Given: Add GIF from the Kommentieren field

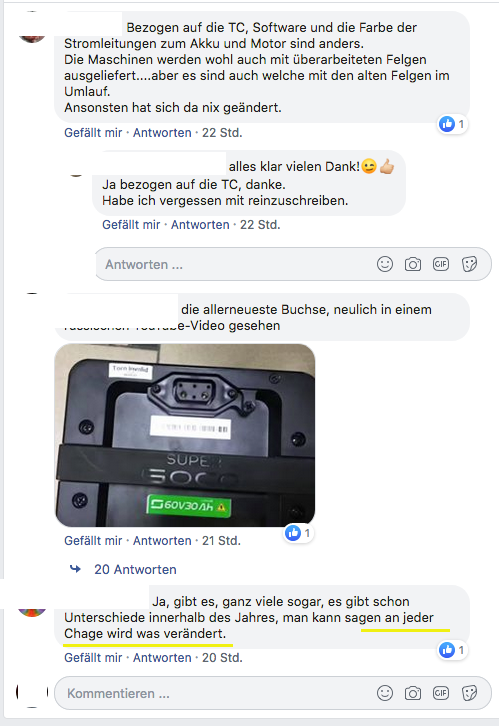Looking at the screenshot, I should click(x=441, y=693).
